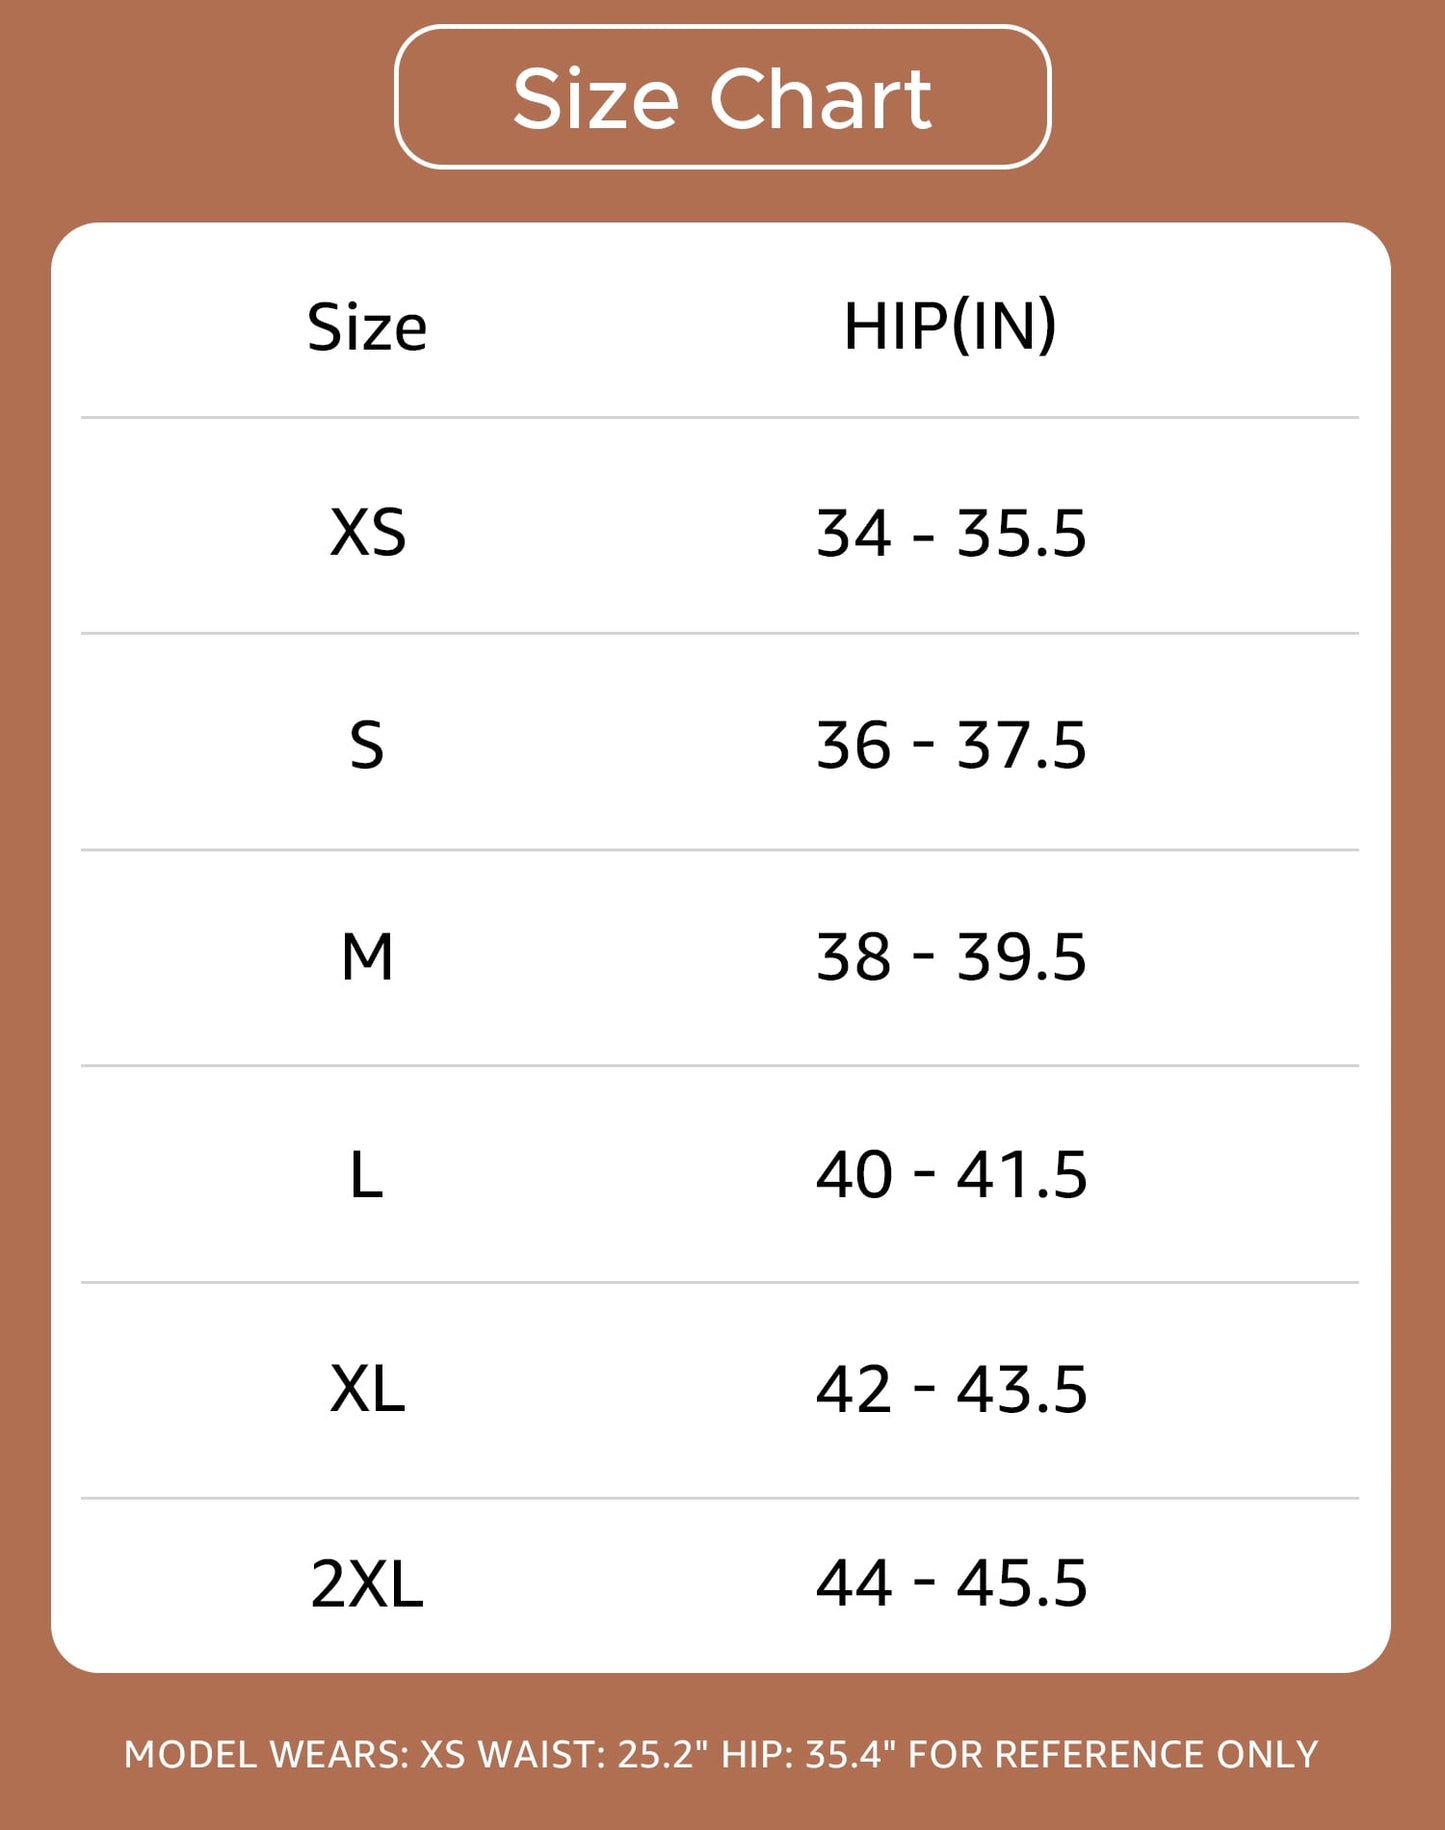Click the divider line below the header row
The width and height of the screenshot is (1445, 1830).
point(720,417)
